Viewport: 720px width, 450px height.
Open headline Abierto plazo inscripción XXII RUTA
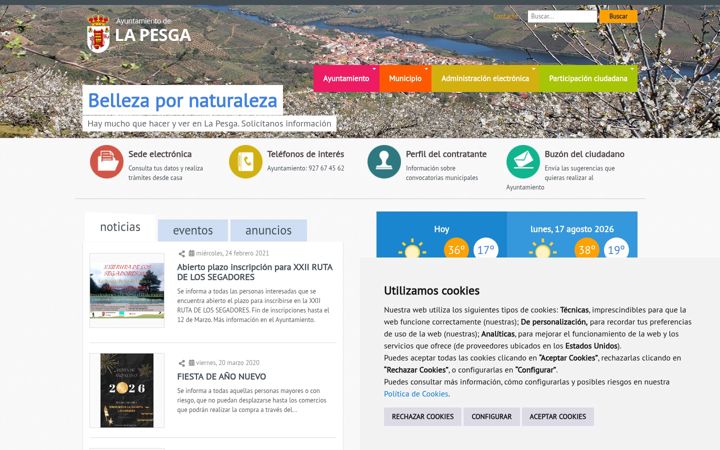click(255, 272)
